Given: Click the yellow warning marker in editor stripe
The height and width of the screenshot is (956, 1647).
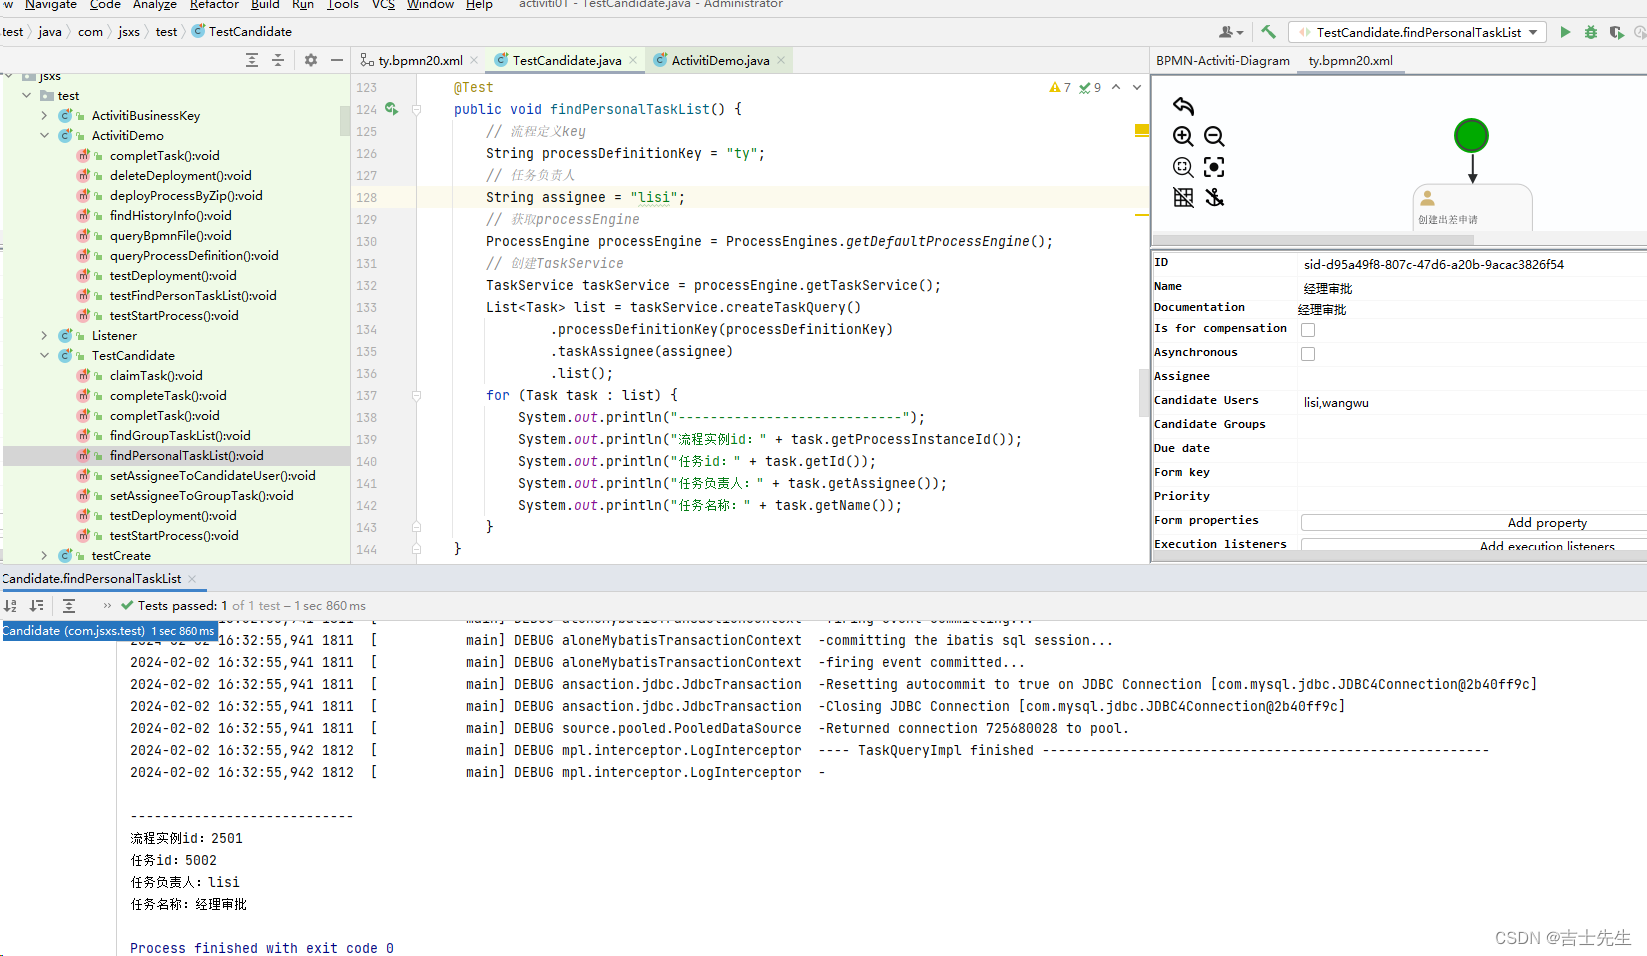Looking at the screenshot, I should click(x=1142, y=130).
